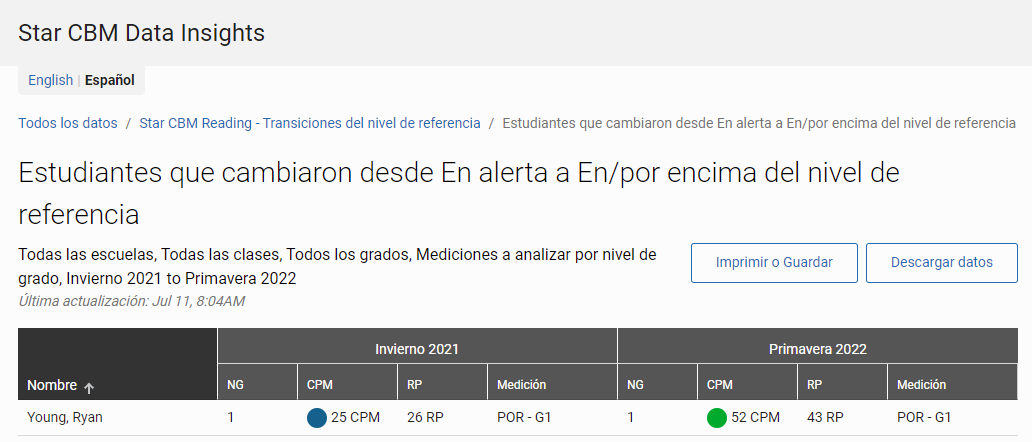Click the Star CBM Data Insights title

pos(142,33)
